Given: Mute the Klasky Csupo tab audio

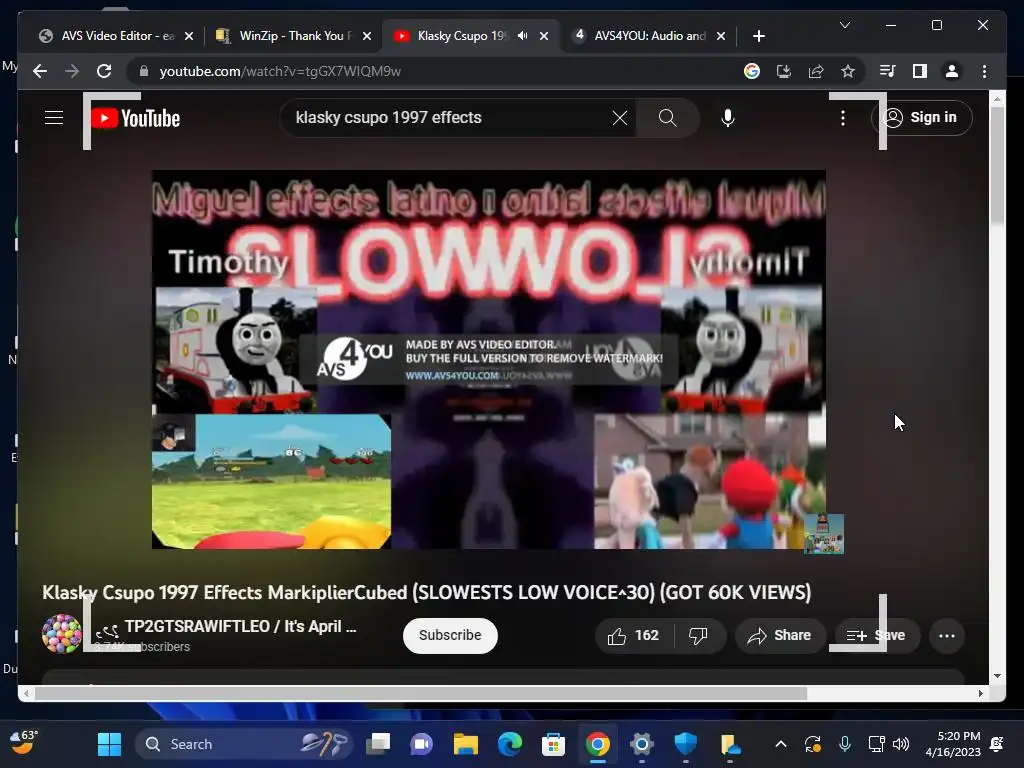Looking at the screenshot, I should (522, 36).
